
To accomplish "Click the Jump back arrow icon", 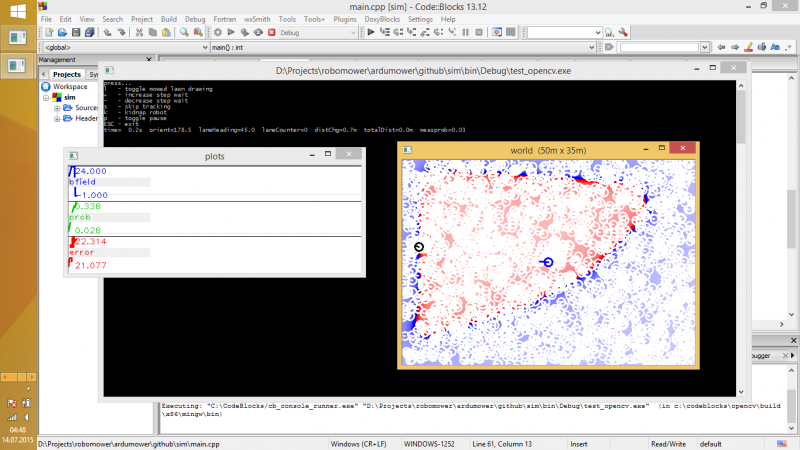I will (x=721, y=47).
